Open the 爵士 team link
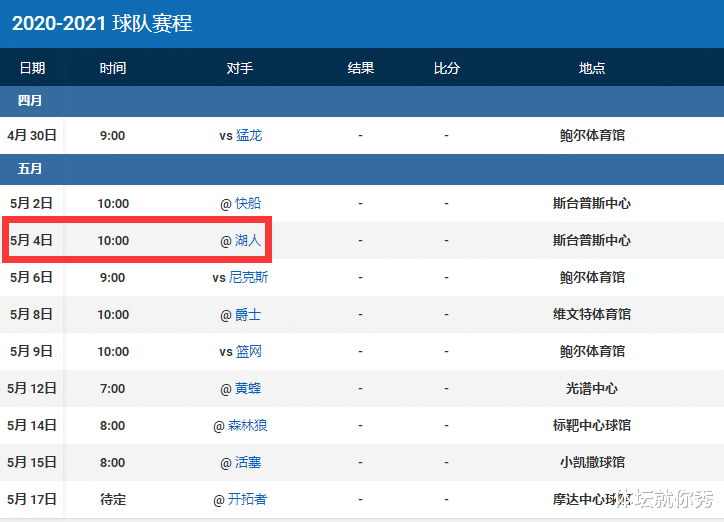 248,314
